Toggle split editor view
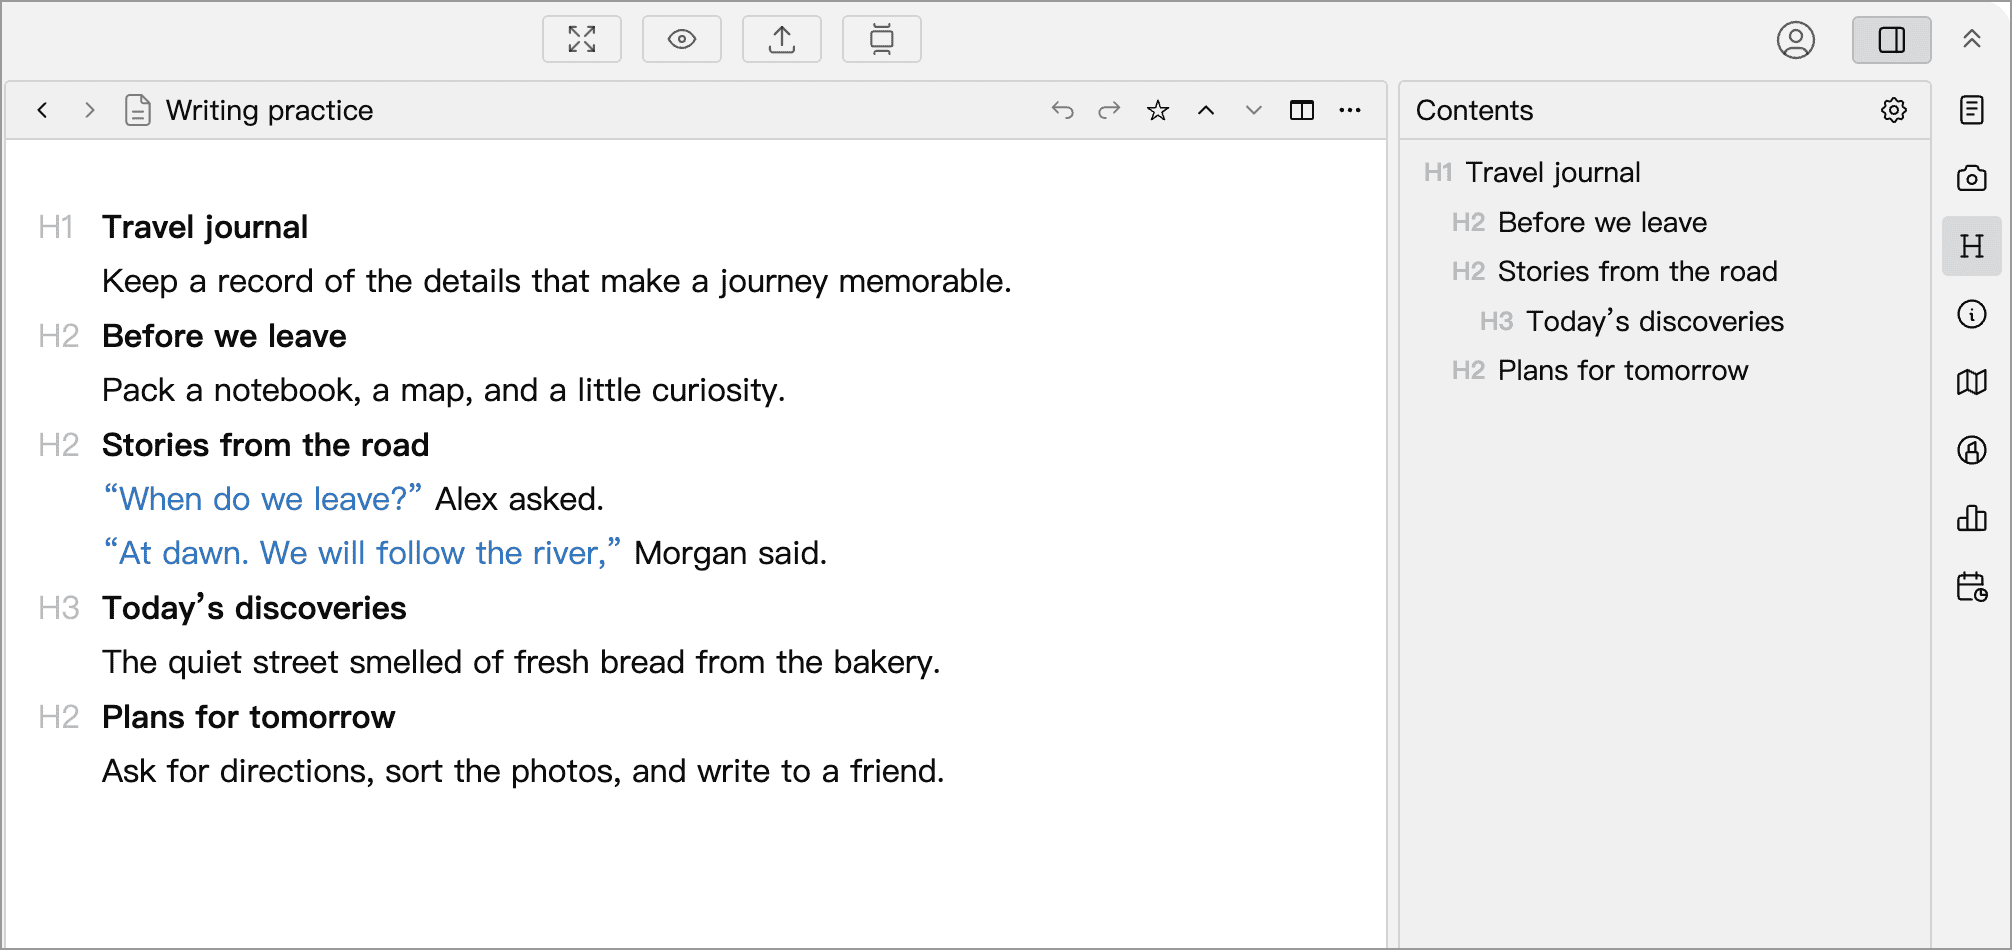 tap(1302, 110)
